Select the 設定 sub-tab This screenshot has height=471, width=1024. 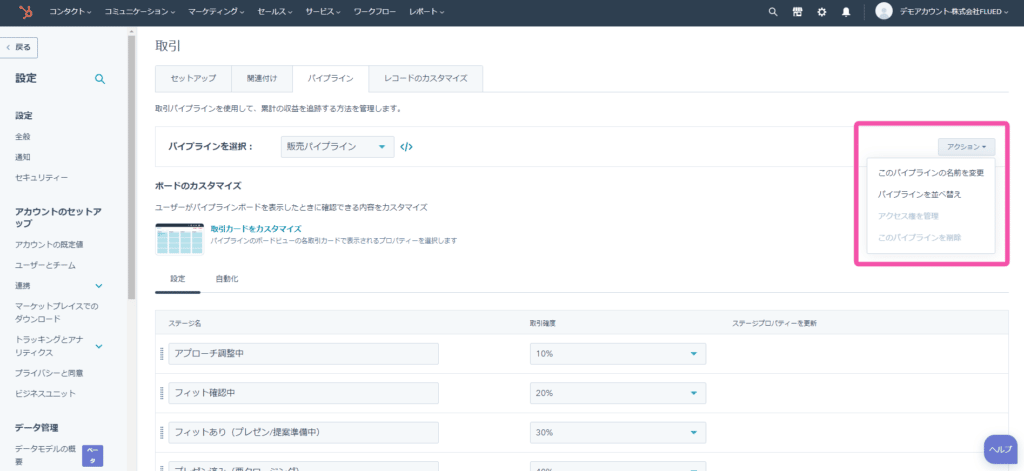[178, 279]
